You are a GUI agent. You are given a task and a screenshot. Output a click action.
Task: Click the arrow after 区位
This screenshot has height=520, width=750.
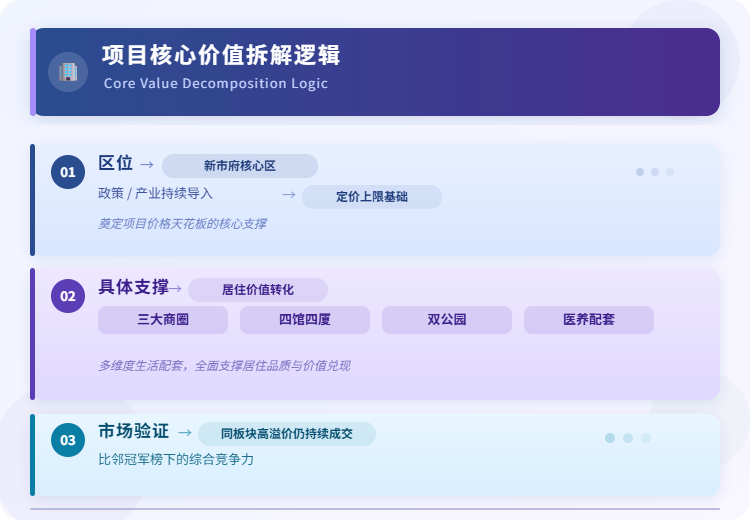[147, 165]
